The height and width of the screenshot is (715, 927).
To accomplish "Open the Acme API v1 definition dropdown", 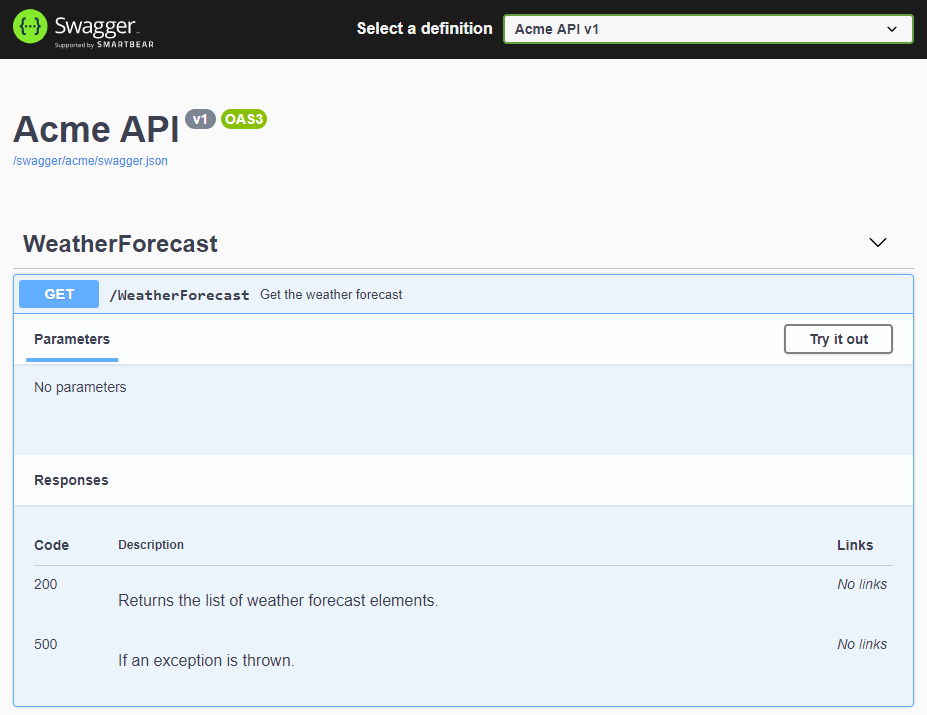I will coord(708,29).
